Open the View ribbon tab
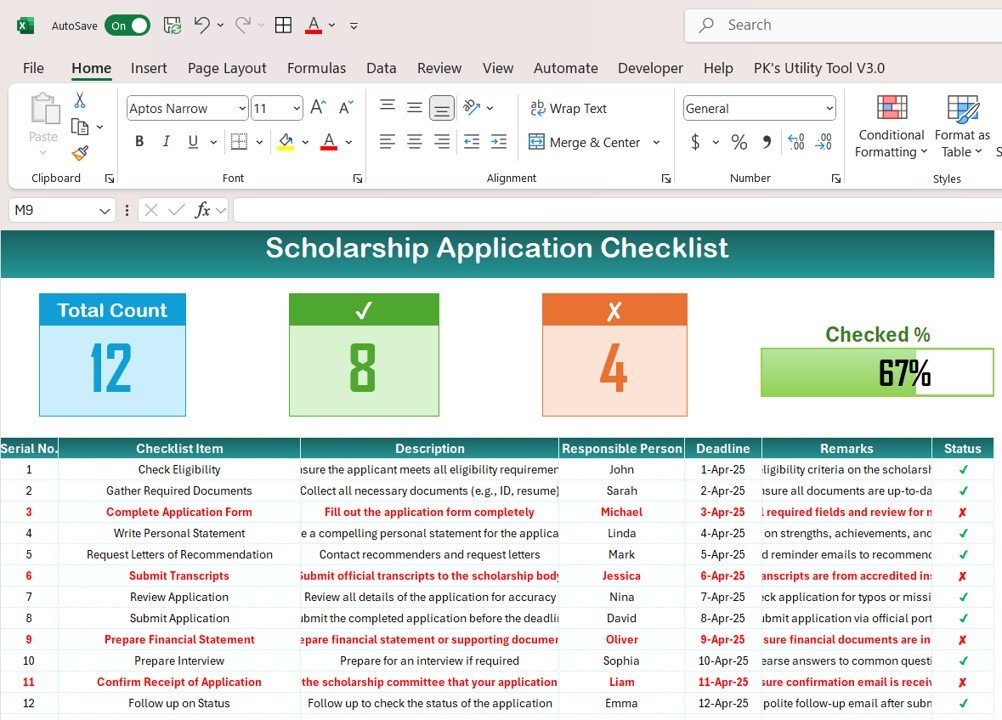The image size is (1002, 720). tap(498, 68)
